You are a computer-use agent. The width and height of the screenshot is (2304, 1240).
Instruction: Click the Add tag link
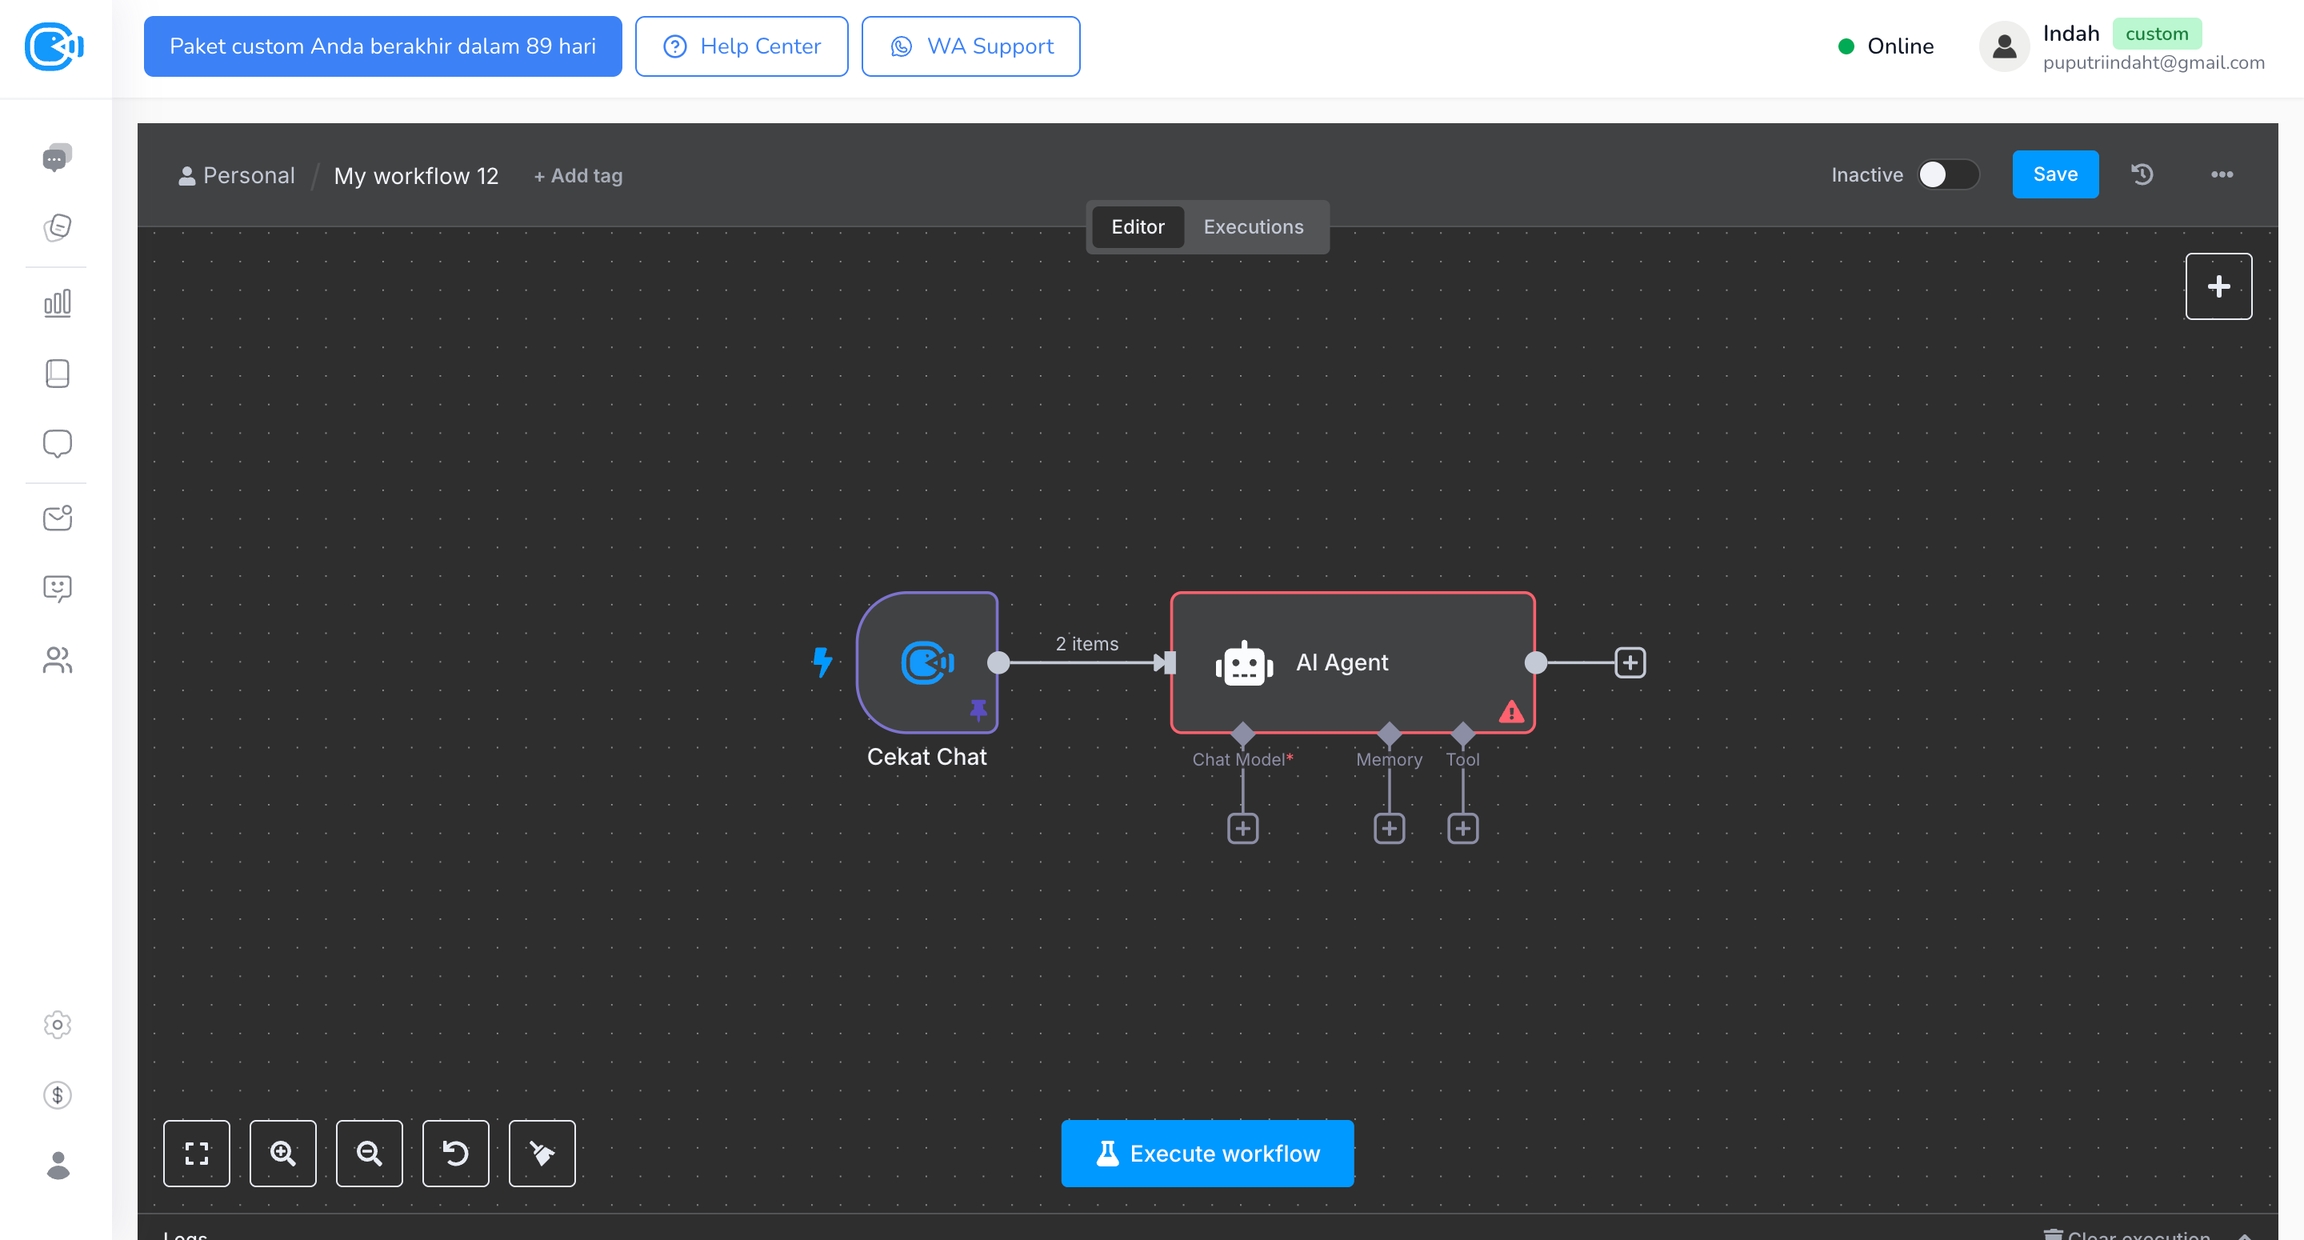[578, 176]
